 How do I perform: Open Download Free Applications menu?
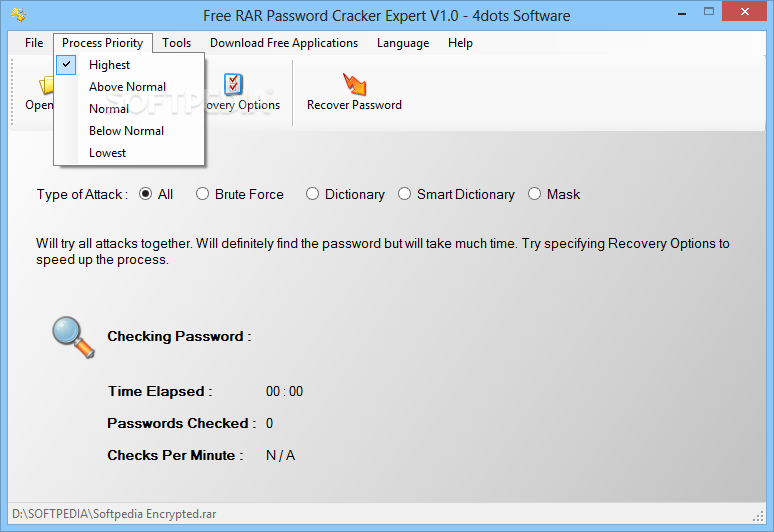[x=284, y=43]
